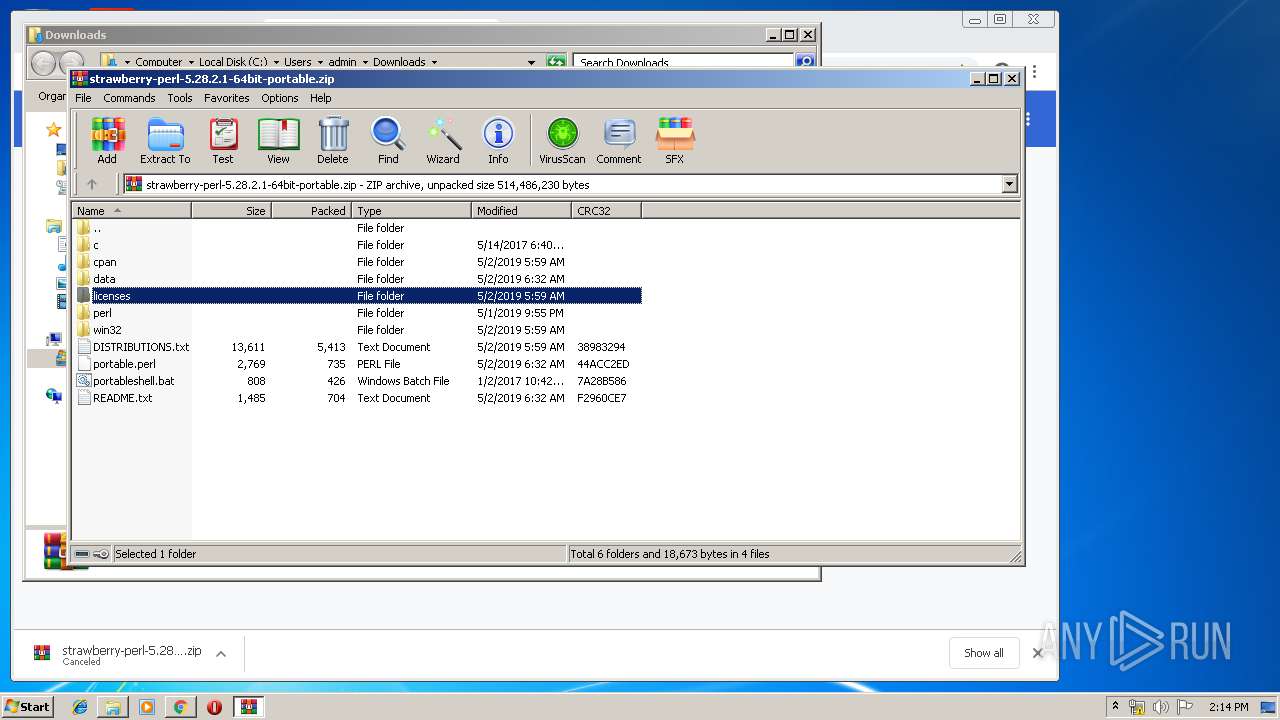1280x720 pixels.
Task: Select the win32 folder
Action: click(357, 330)
